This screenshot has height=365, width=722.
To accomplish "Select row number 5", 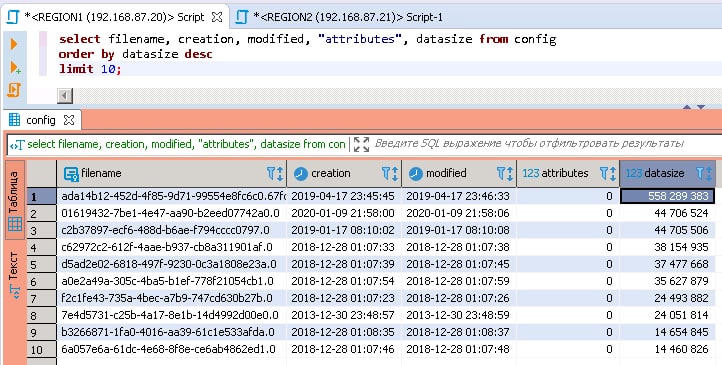I will [x=42, y=265].
